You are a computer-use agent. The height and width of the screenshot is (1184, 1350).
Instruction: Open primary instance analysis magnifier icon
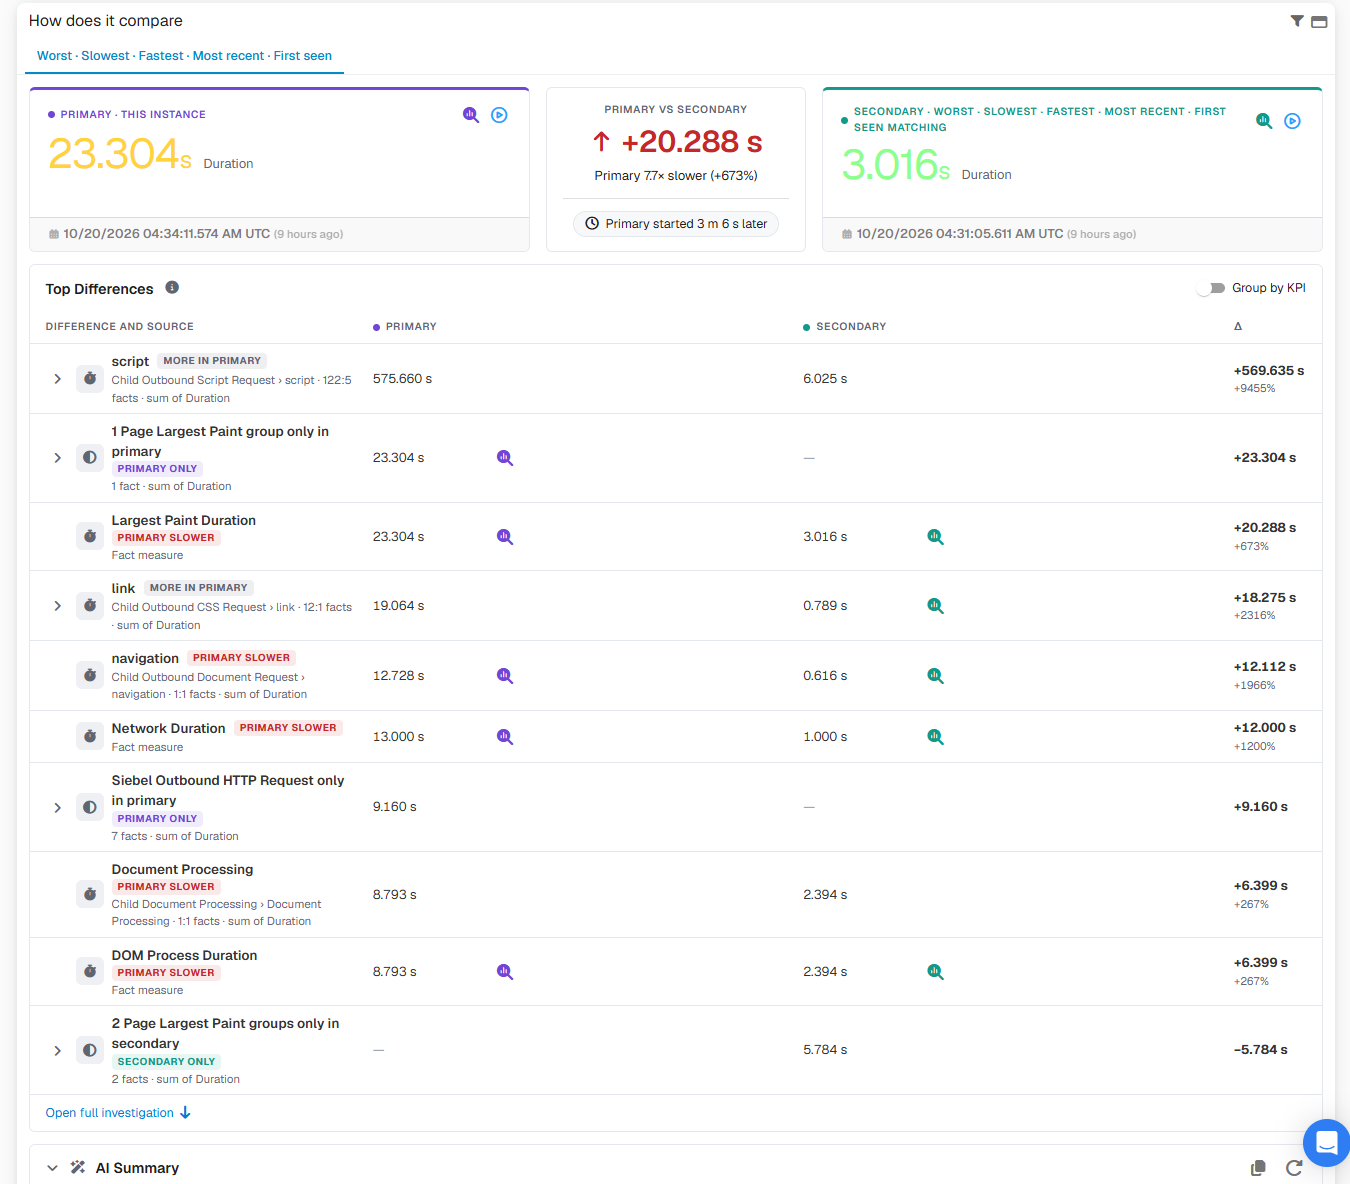pyautogui.click(x=471, y=115)
